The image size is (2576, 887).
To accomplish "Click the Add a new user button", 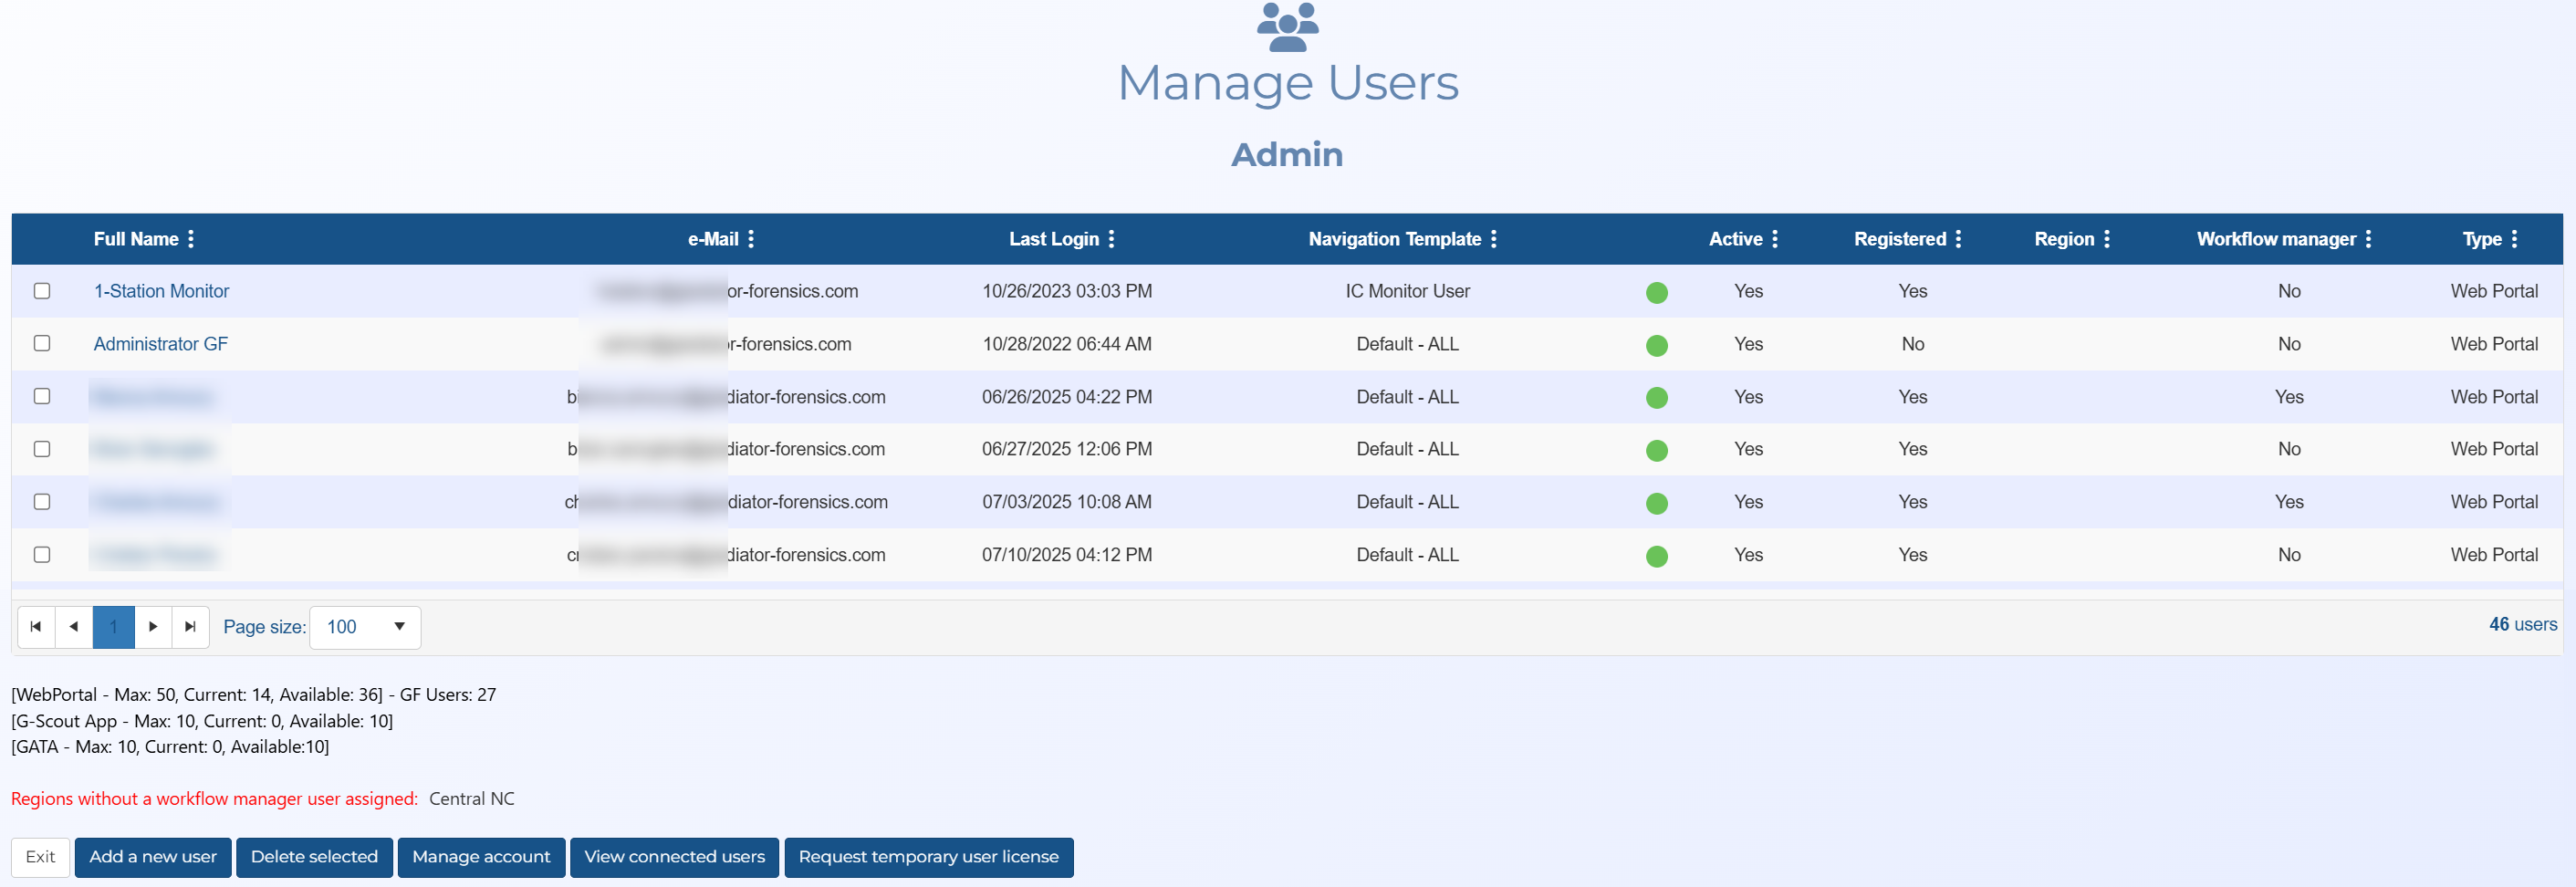I will [x=152, y=857].
